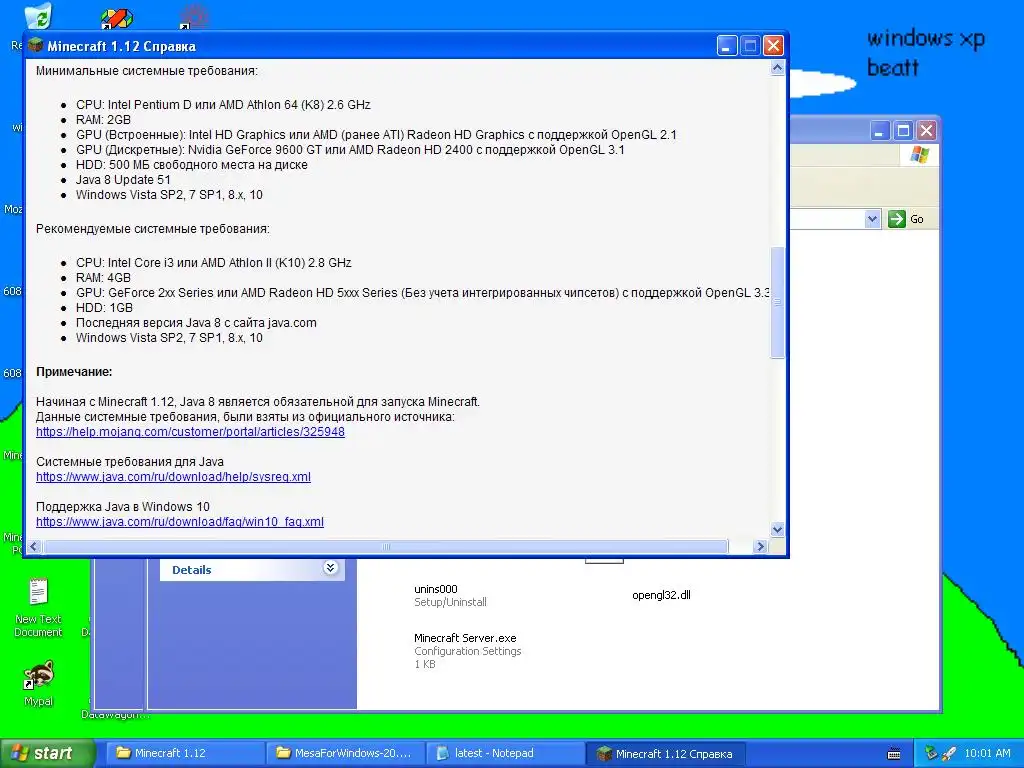Click the green arrow safely-remove tray icon

coord(931,753)
